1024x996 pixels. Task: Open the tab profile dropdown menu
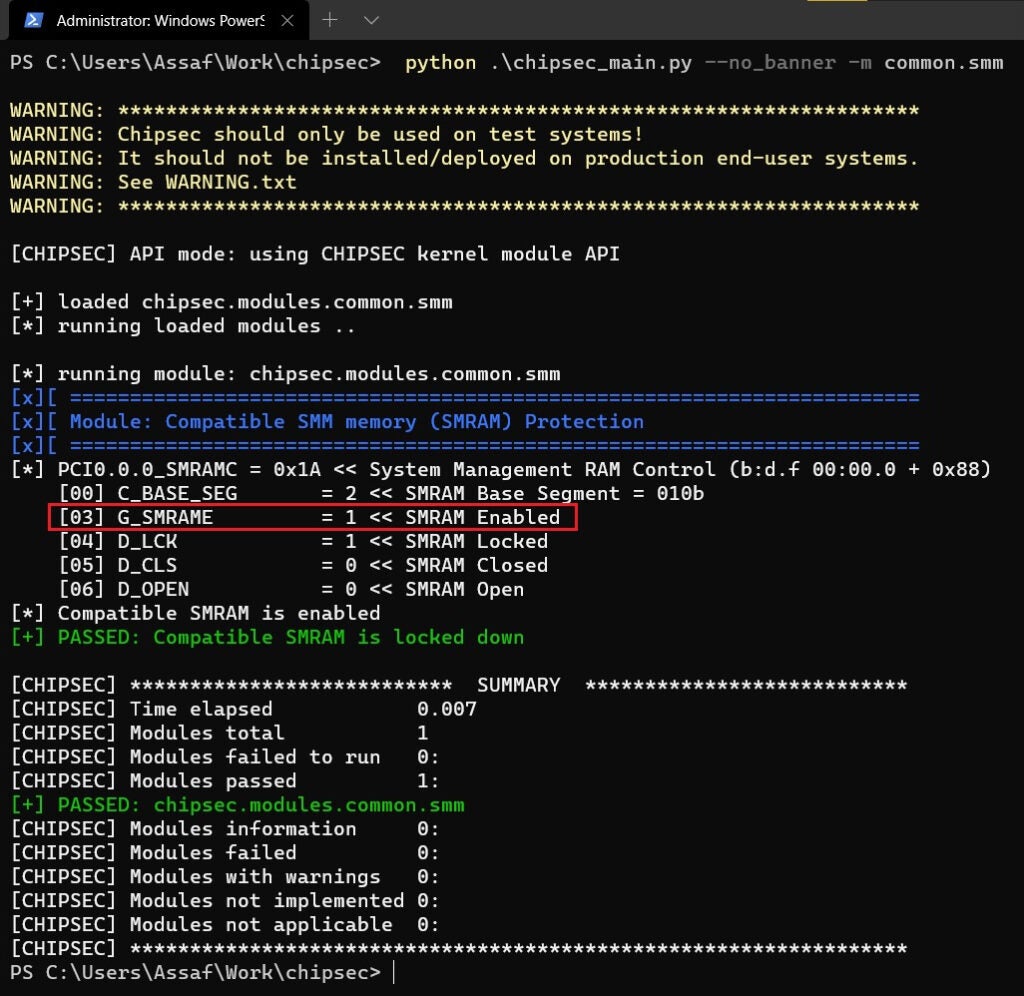click(370, 20)
